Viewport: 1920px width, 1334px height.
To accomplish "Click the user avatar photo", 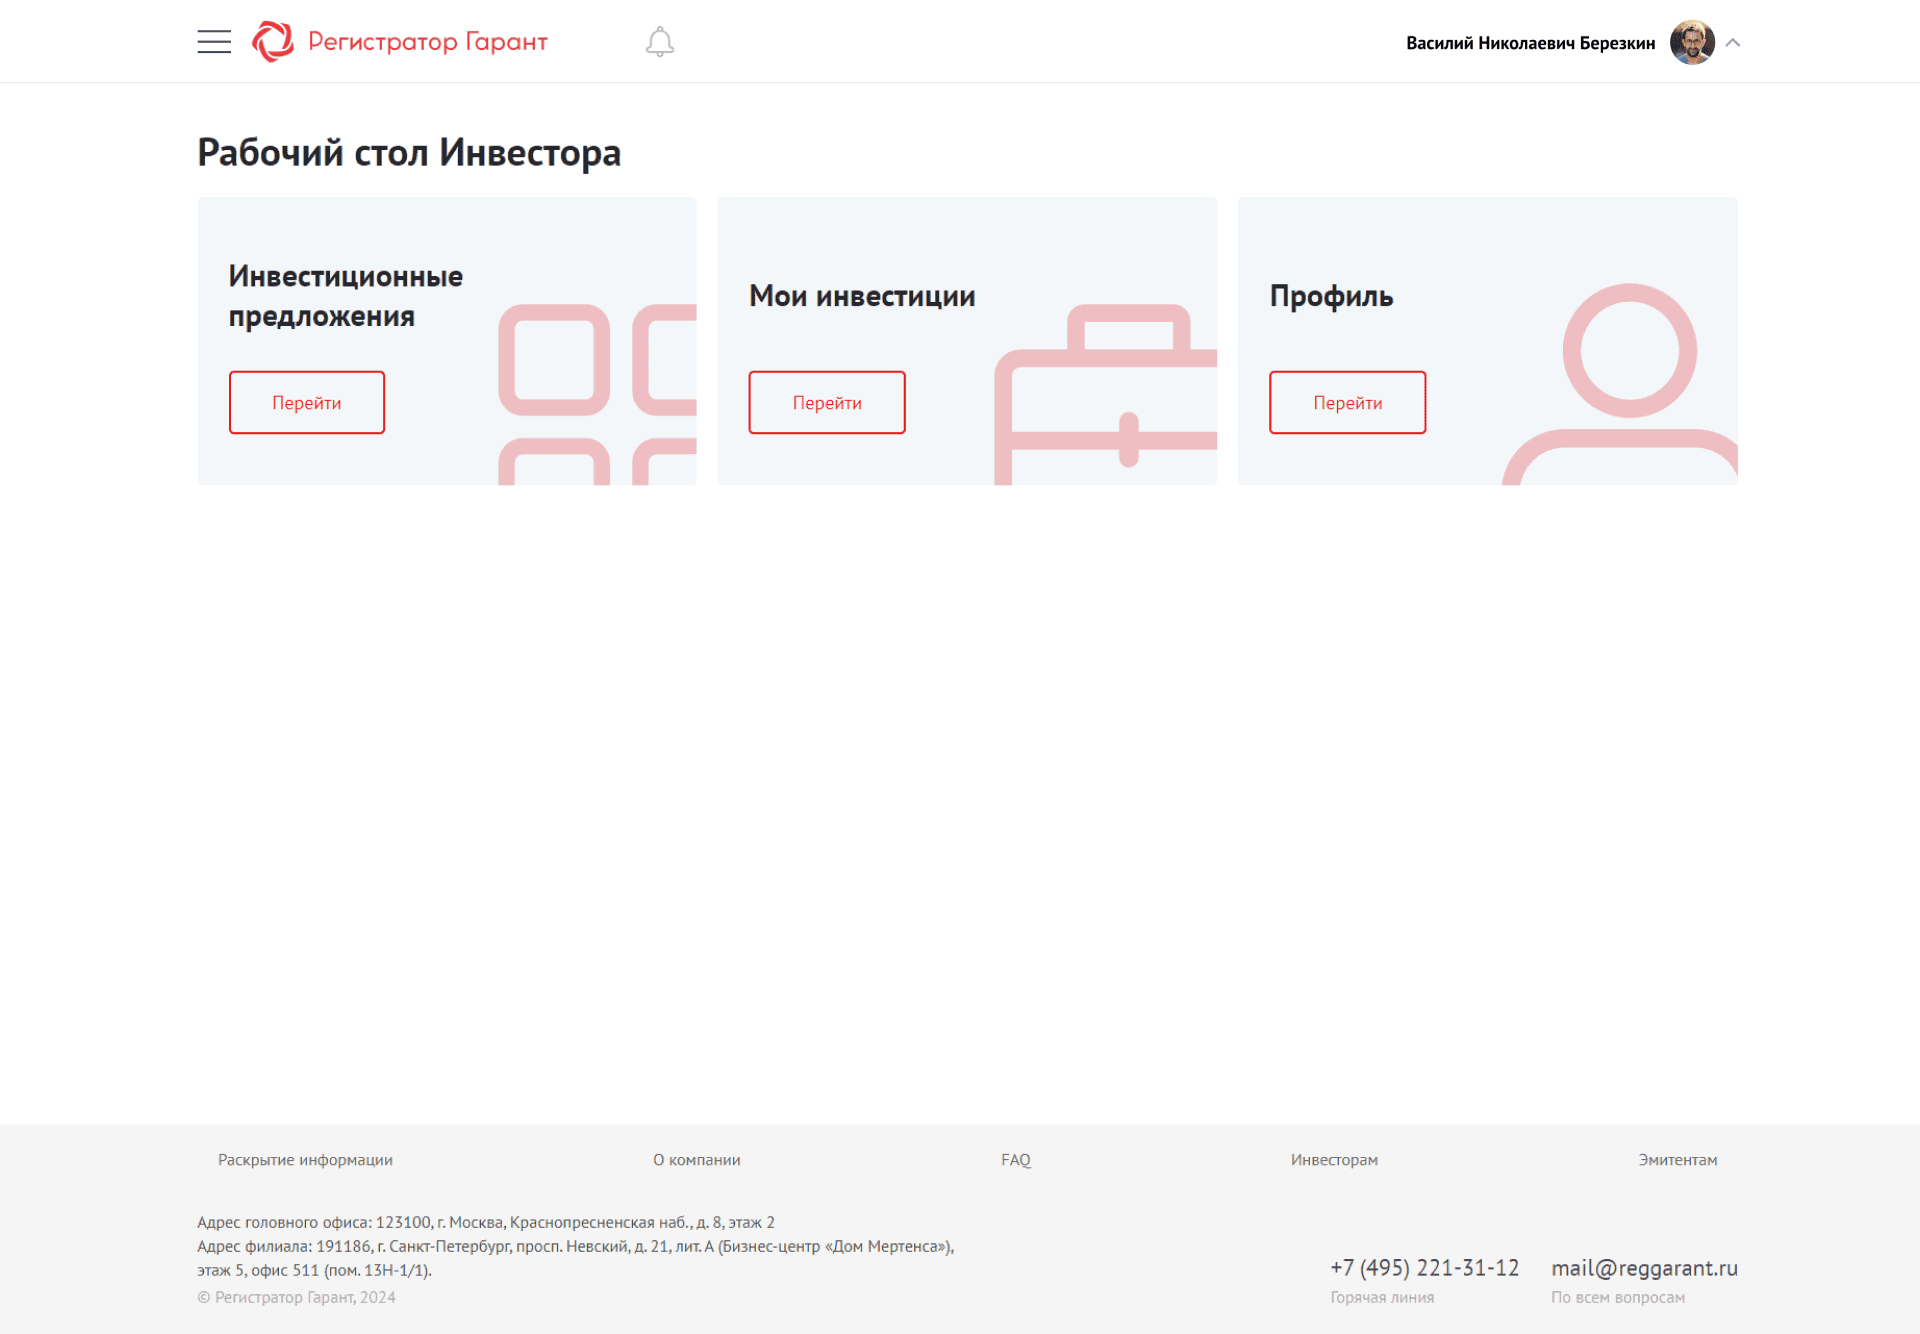I will click(1692, 42).
